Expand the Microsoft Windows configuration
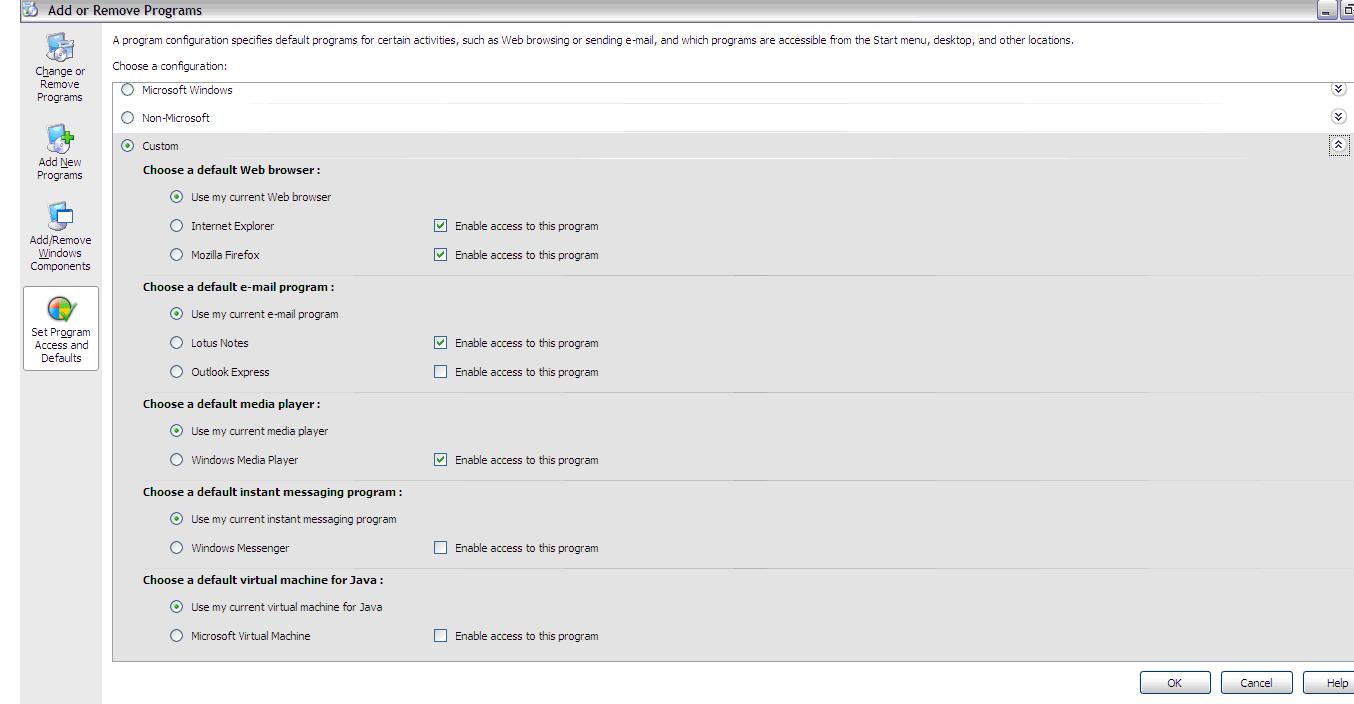 [x=1339, y=90]
